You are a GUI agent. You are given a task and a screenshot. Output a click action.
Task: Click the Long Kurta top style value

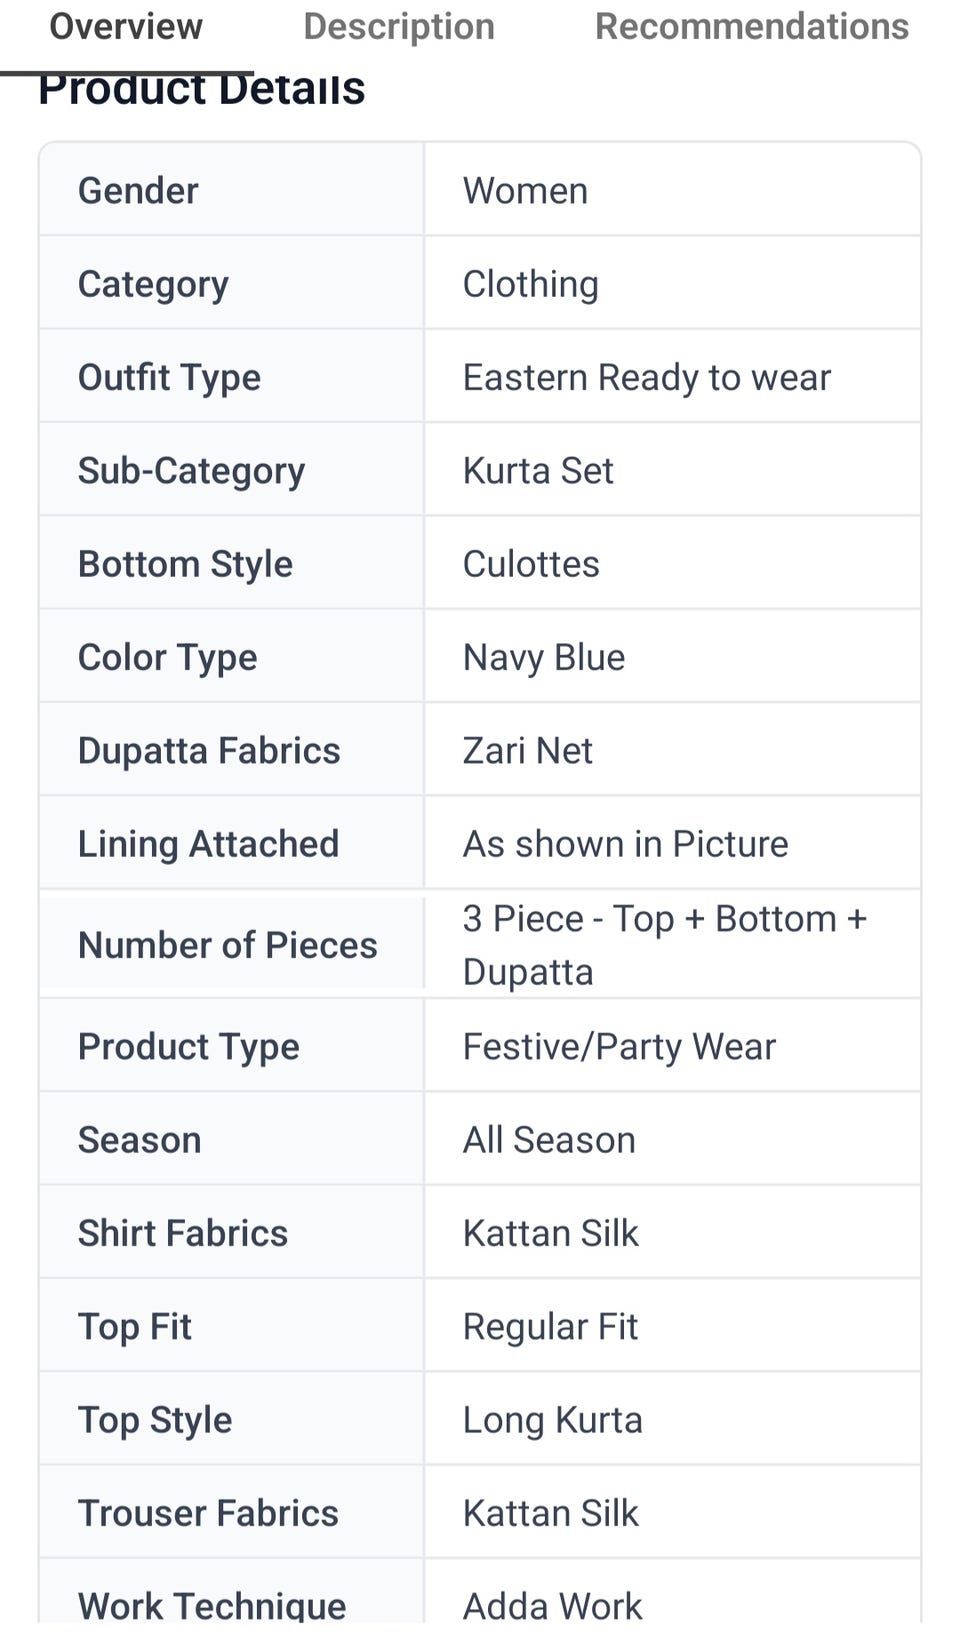(x=552, y=1419)
